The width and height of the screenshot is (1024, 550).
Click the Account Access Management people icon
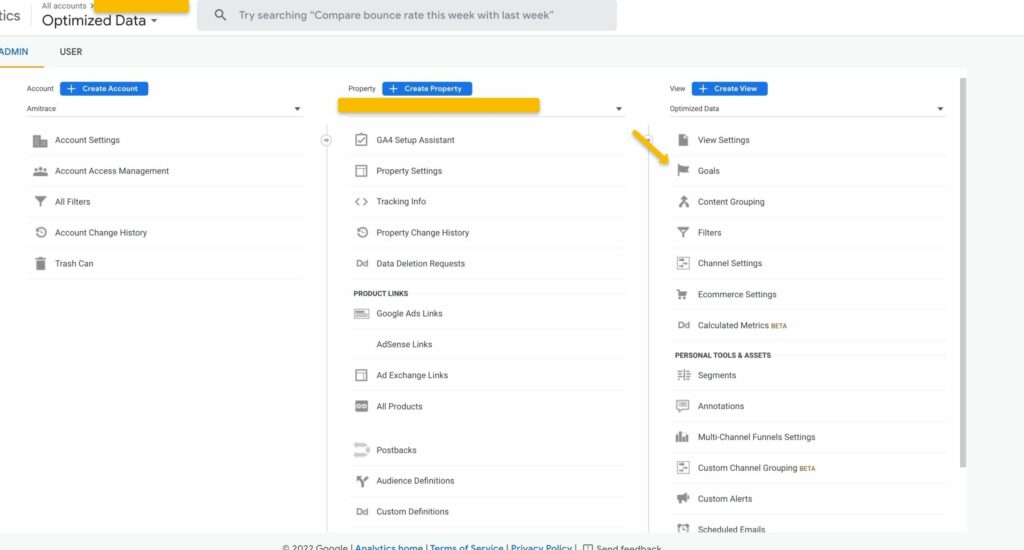pyautogui.click(x=40, y=171)
